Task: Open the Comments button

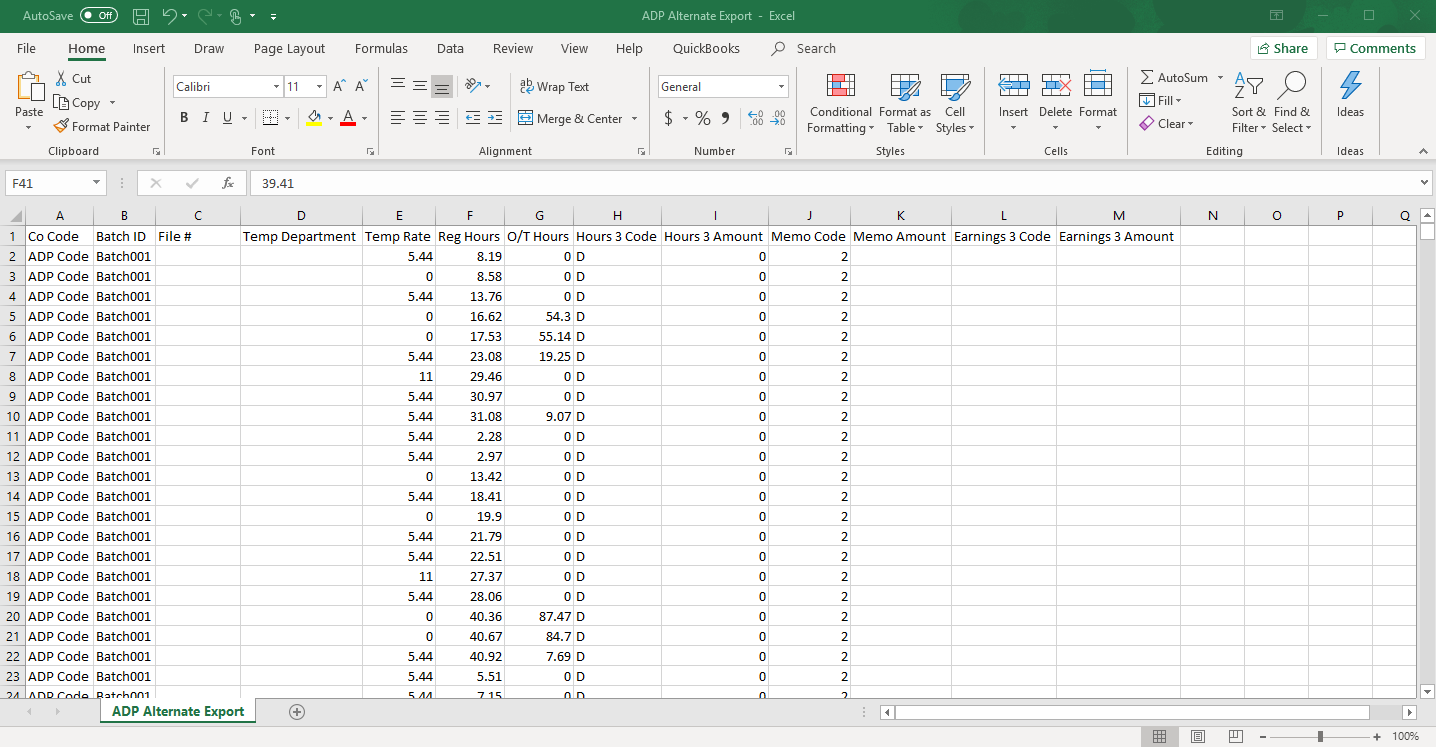Action: pyautogui.click(x=1376, y=48)
